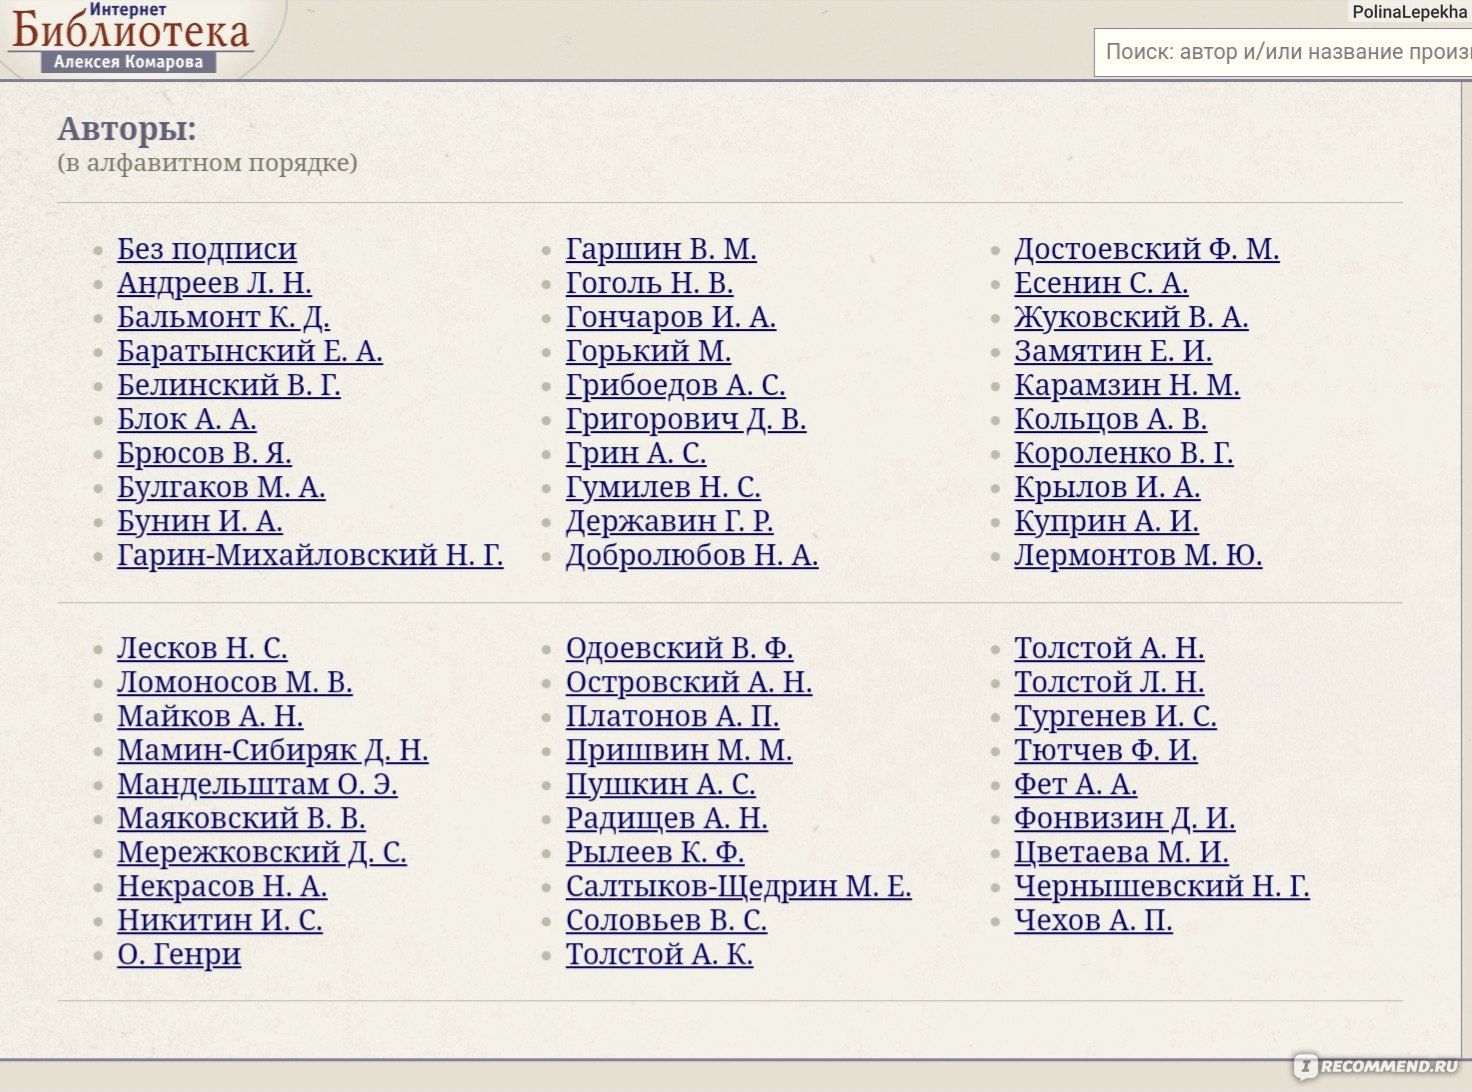Go to Гумилев Н. С.
Viewport: 1472px width, 1092px height.
pos(664,487)
